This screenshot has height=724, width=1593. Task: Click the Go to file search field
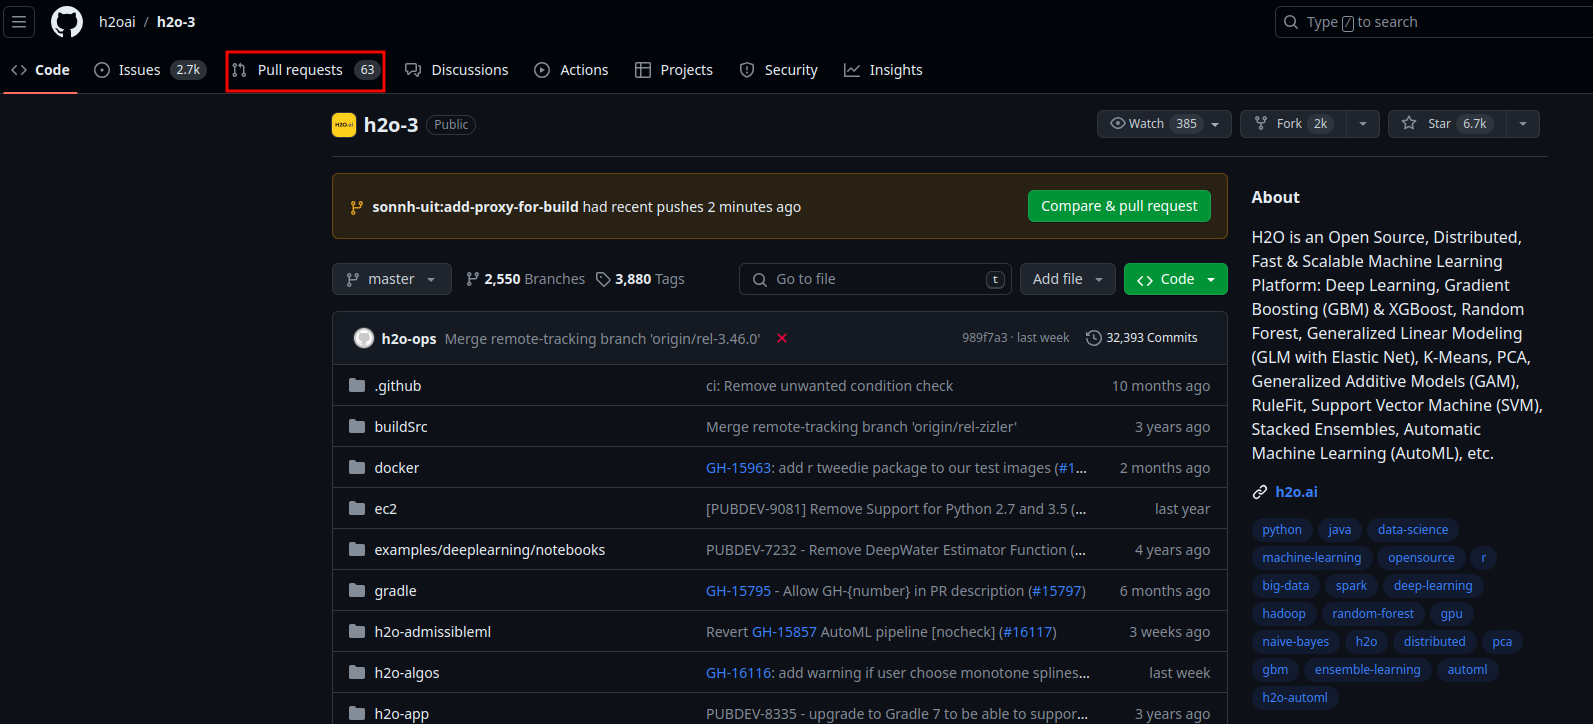[875, 279]
